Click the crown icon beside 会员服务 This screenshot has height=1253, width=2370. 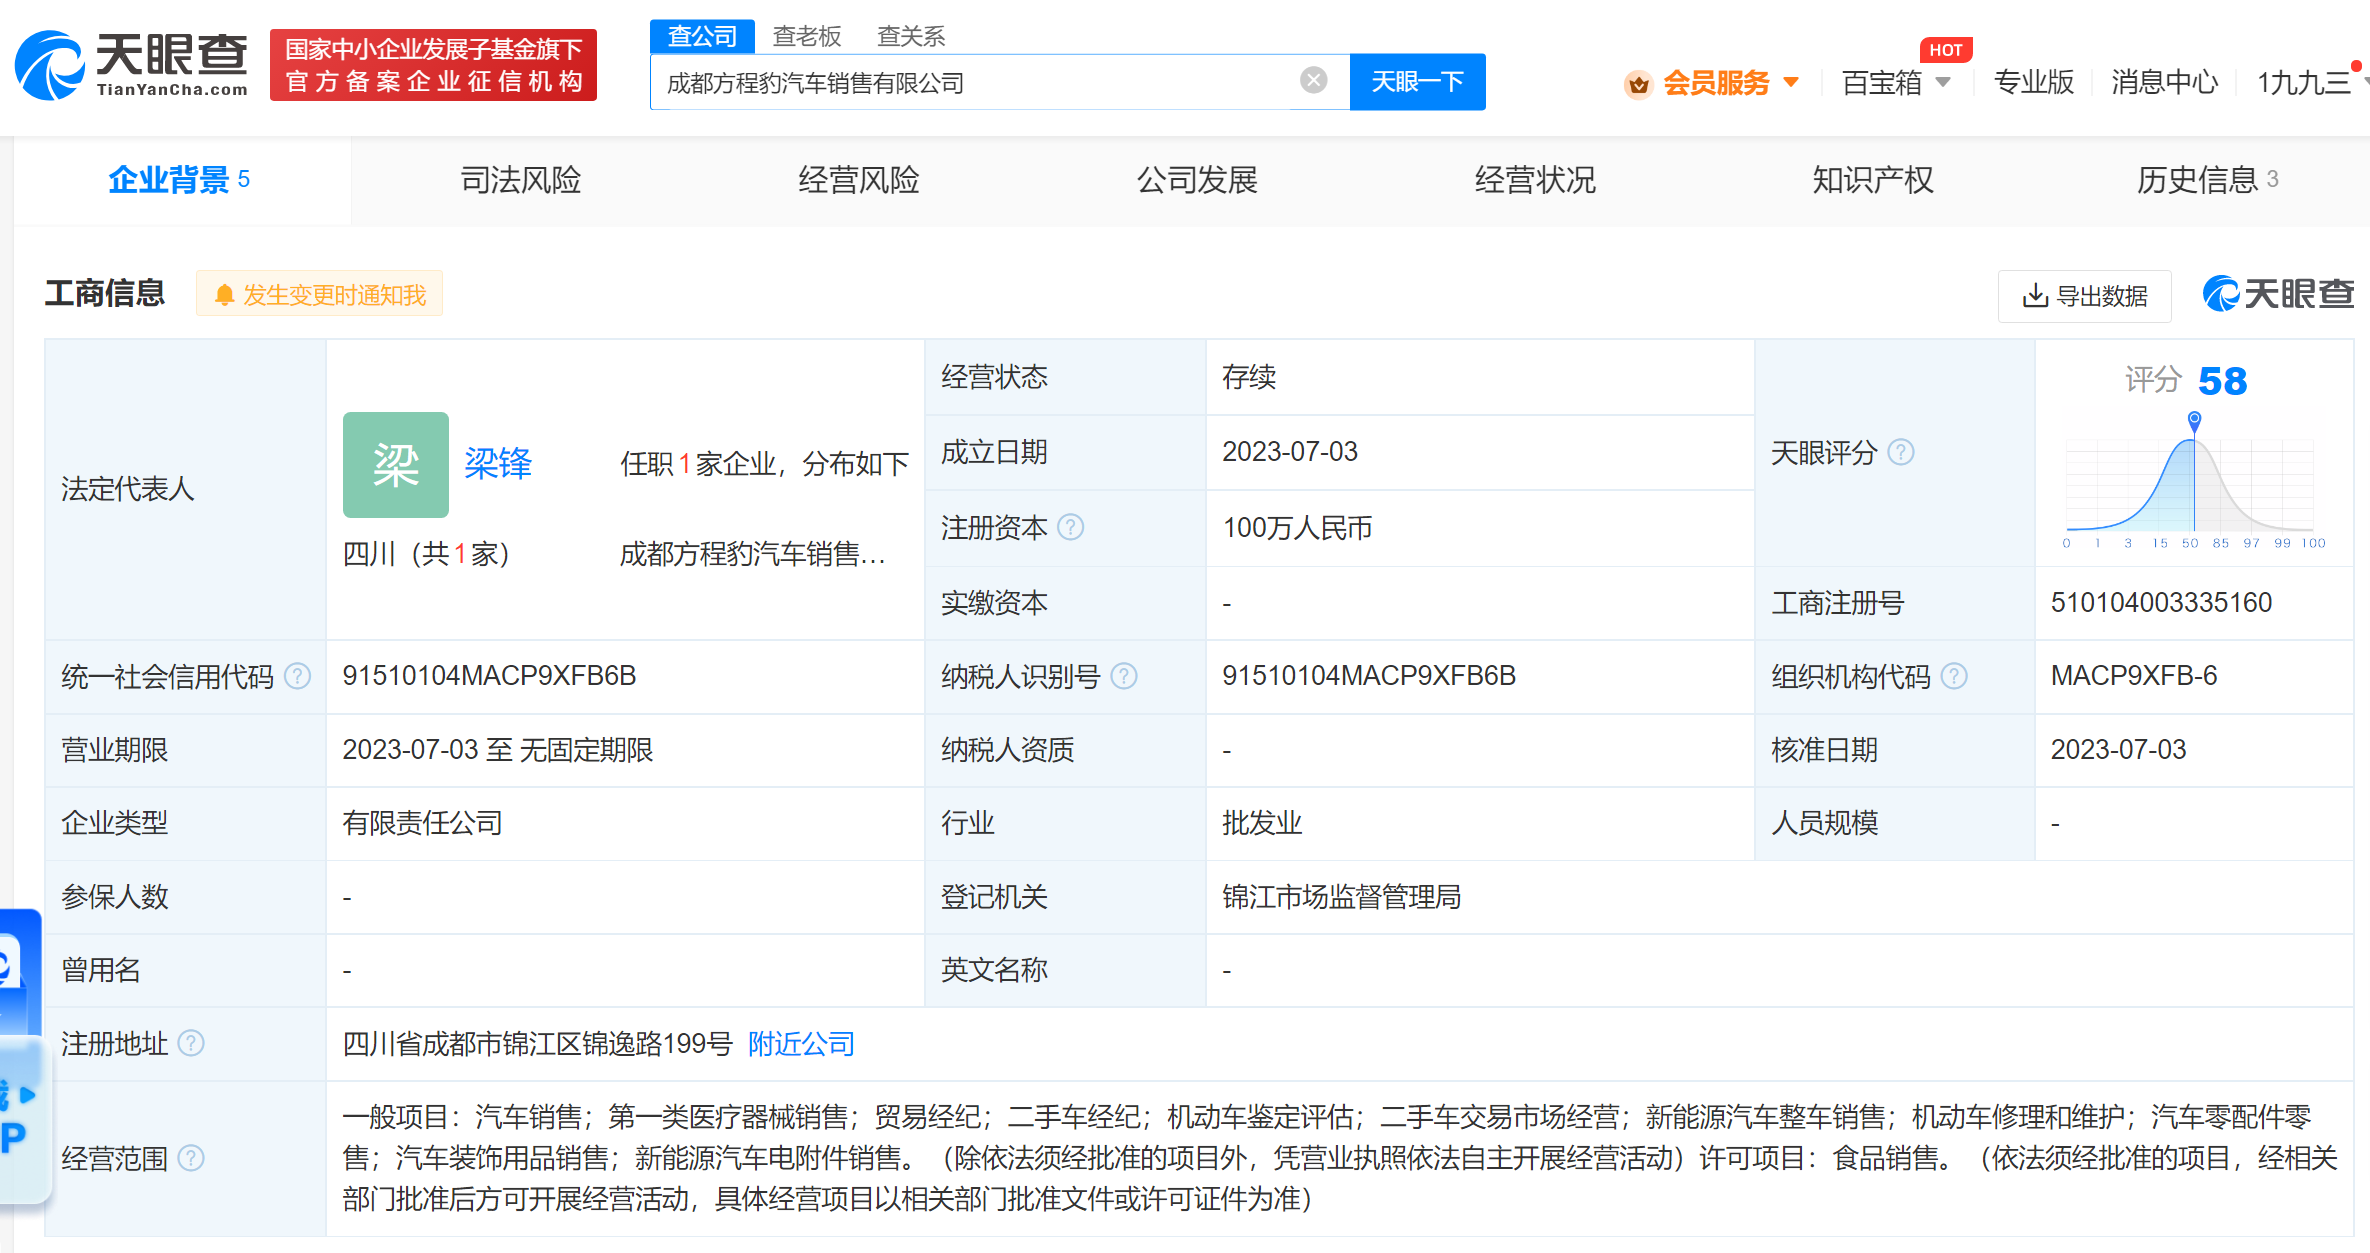(x=1638, y=84)
